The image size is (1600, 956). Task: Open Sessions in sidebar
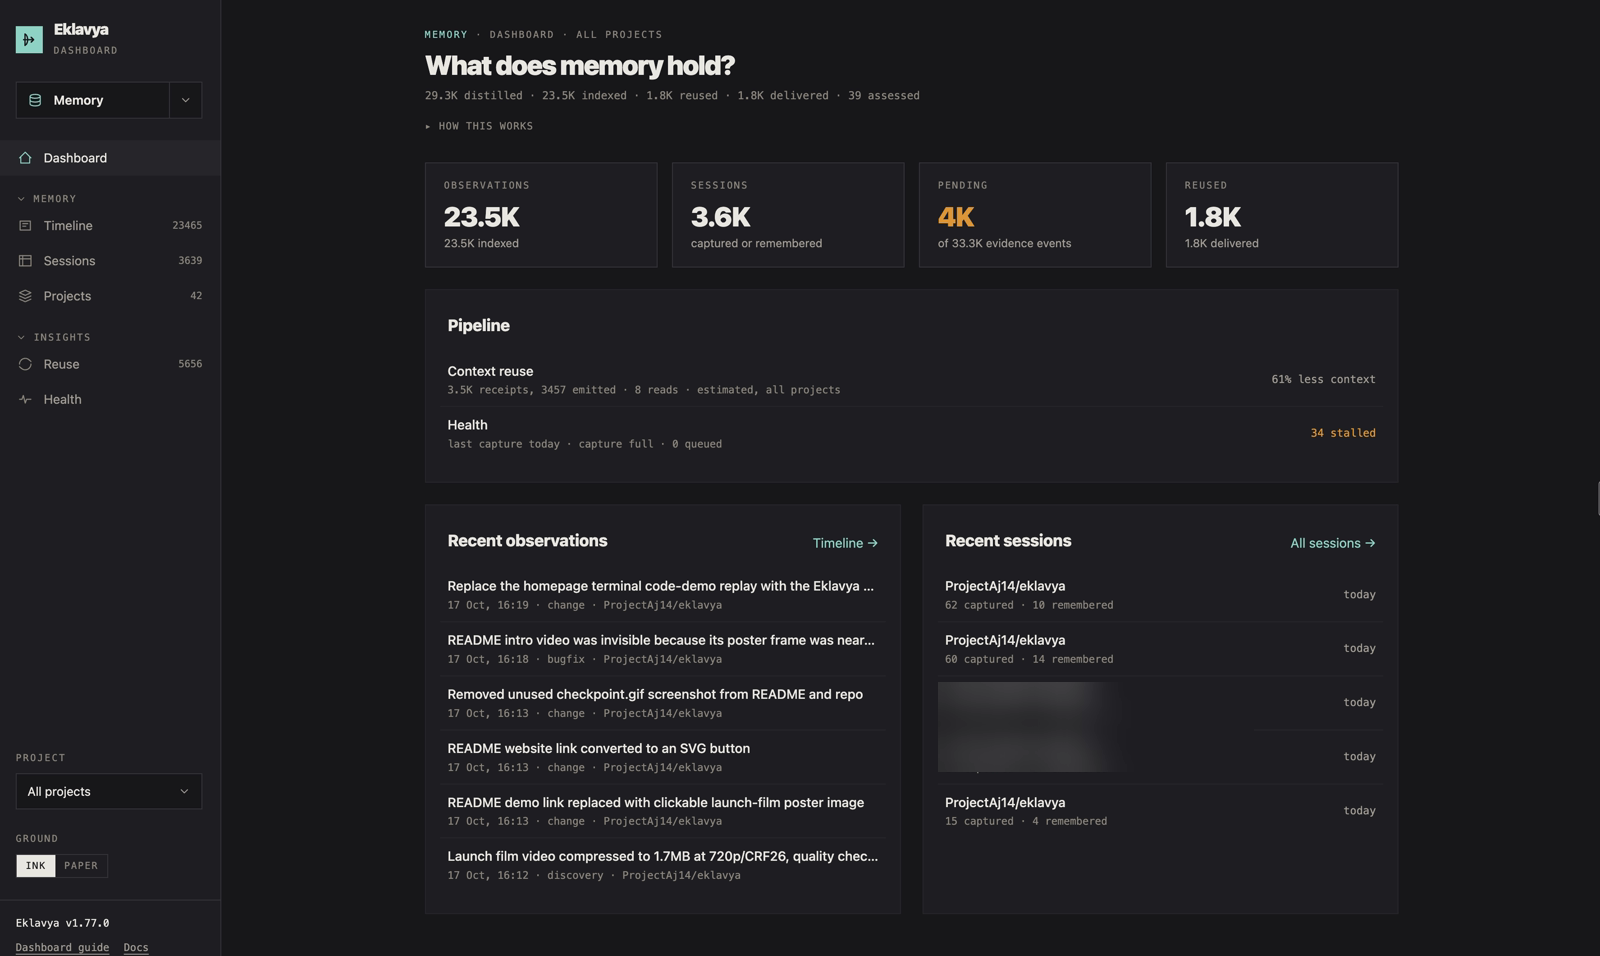click(110, 261)
